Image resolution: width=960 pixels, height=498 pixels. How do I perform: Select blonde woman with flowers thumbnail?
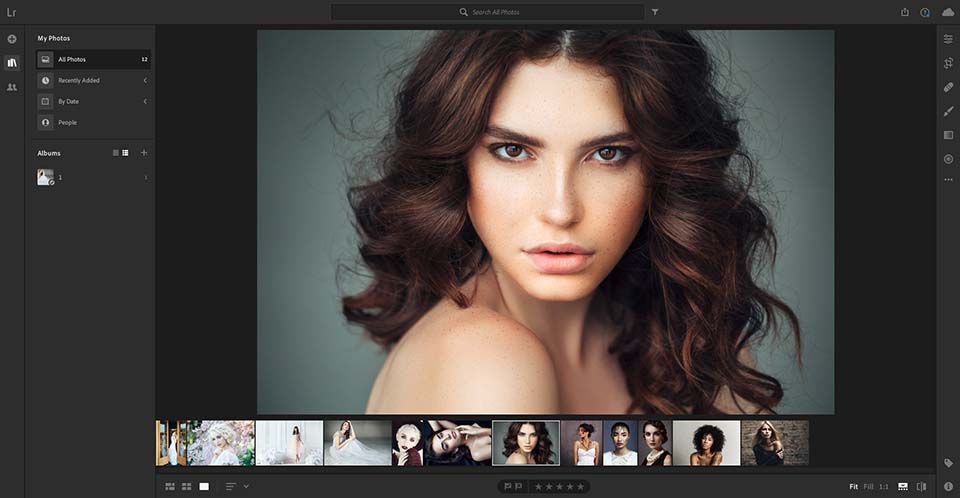220,443
